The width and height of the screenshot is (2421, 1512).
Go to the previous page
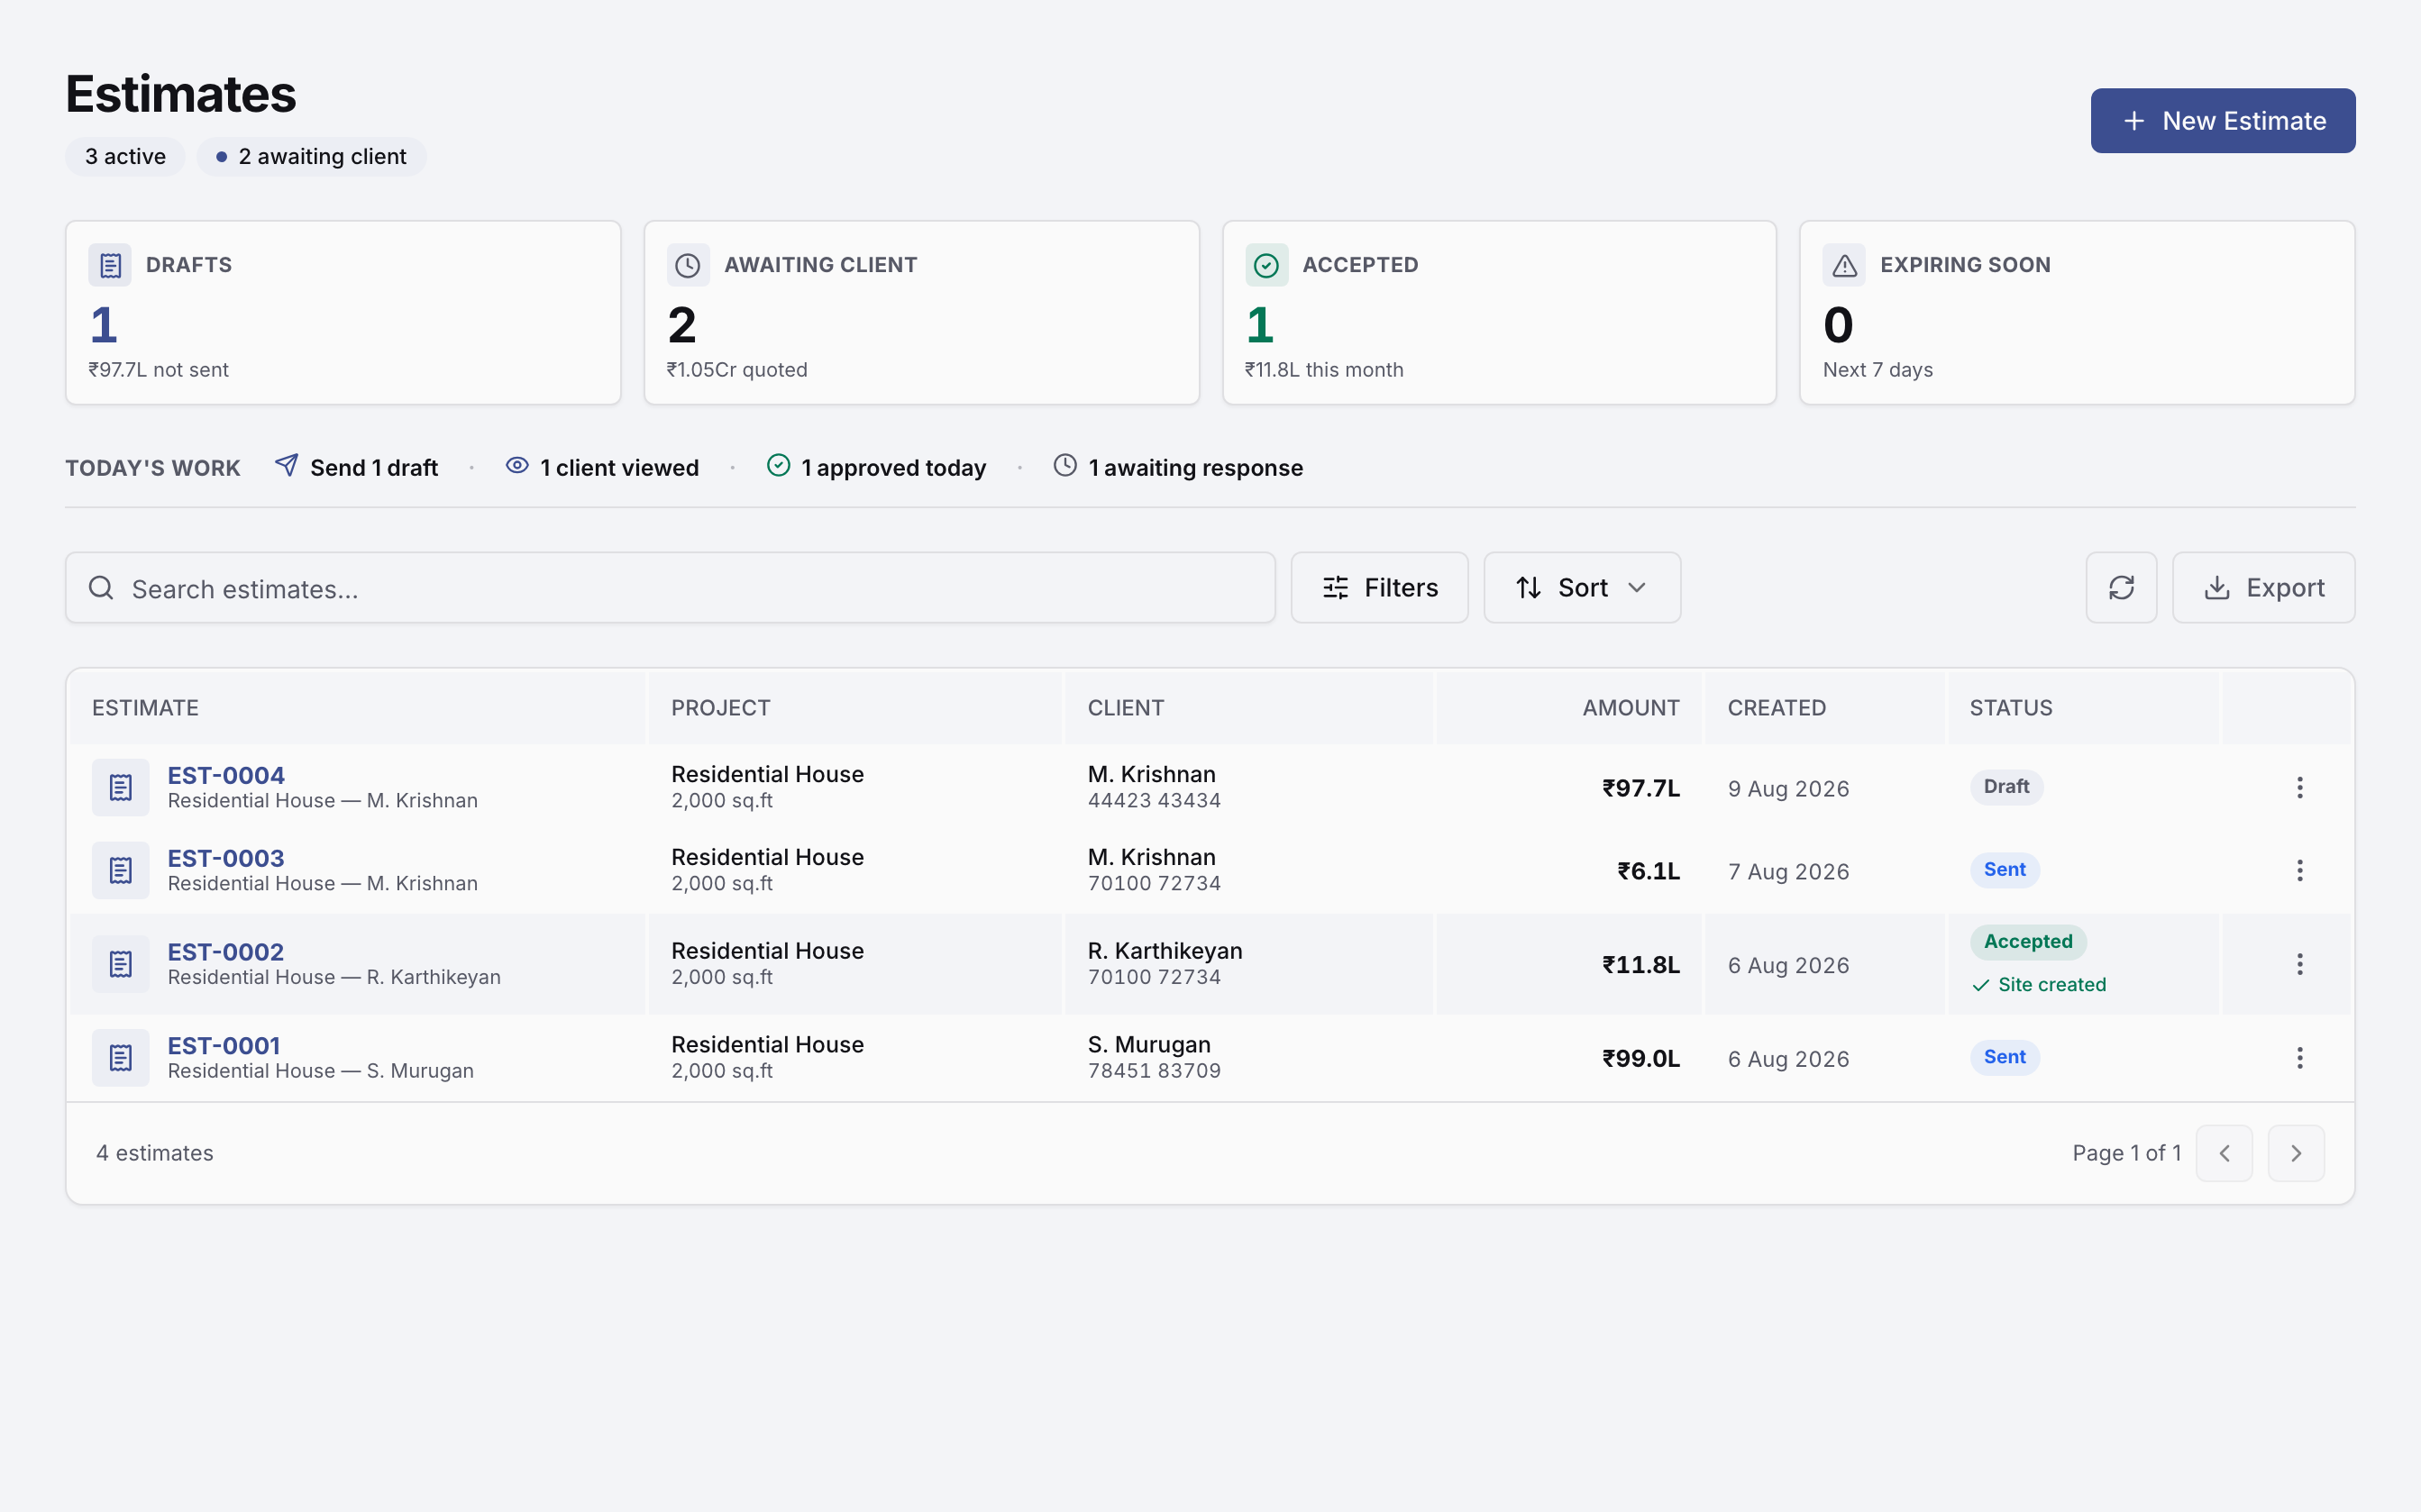(2224, 1153)
